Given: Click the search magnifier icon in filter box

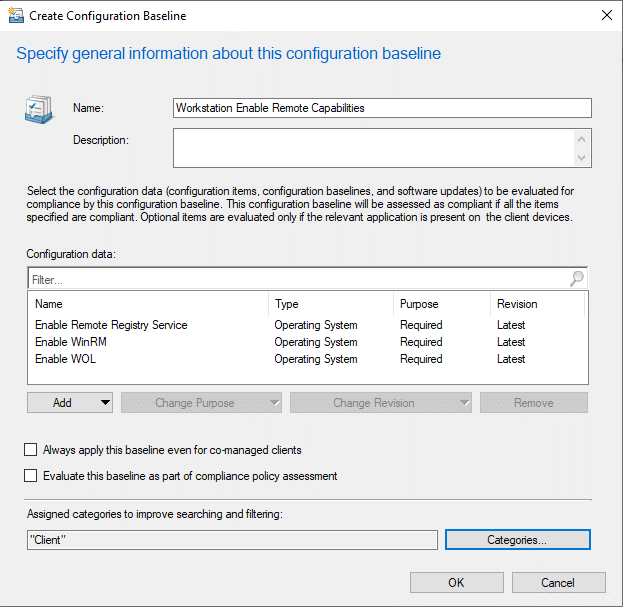Looking at the screenshot, I should (577, 280).
